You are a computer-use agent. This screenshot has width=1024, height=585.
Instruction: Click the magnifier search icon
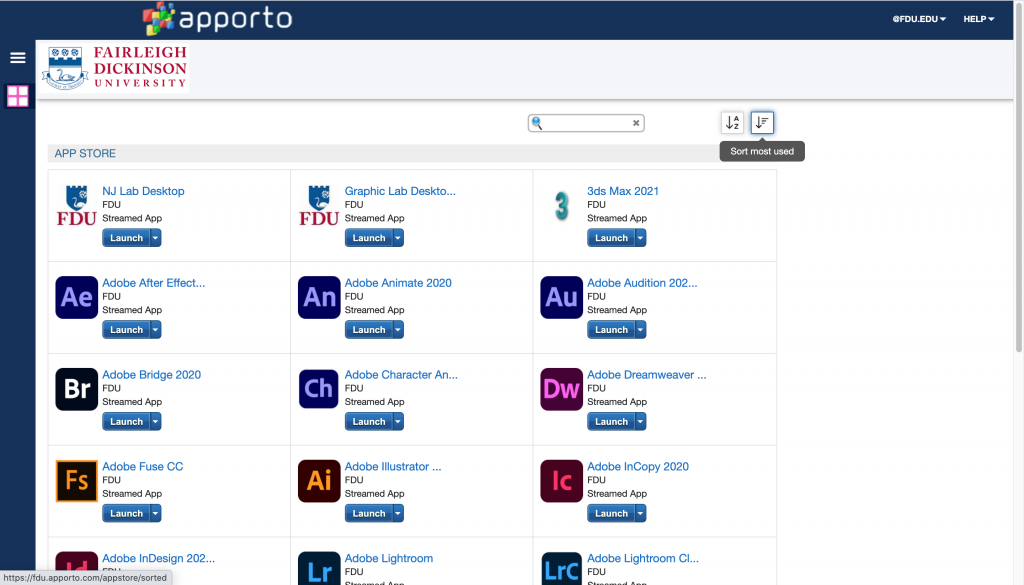click(x=537, y=123)
